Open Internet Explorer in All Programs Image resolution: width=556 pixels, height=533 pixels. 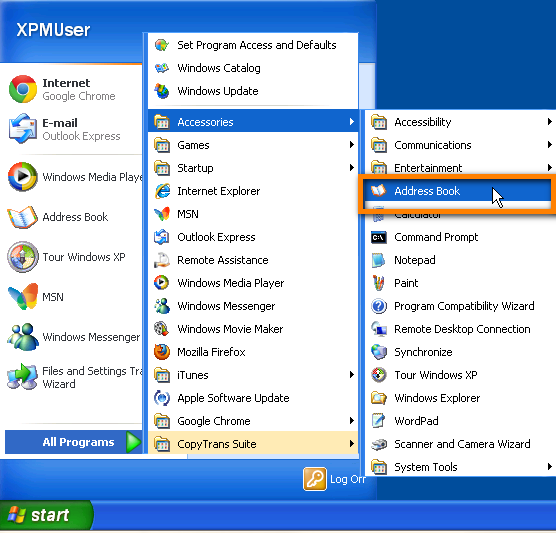click(x=253, y=191)
